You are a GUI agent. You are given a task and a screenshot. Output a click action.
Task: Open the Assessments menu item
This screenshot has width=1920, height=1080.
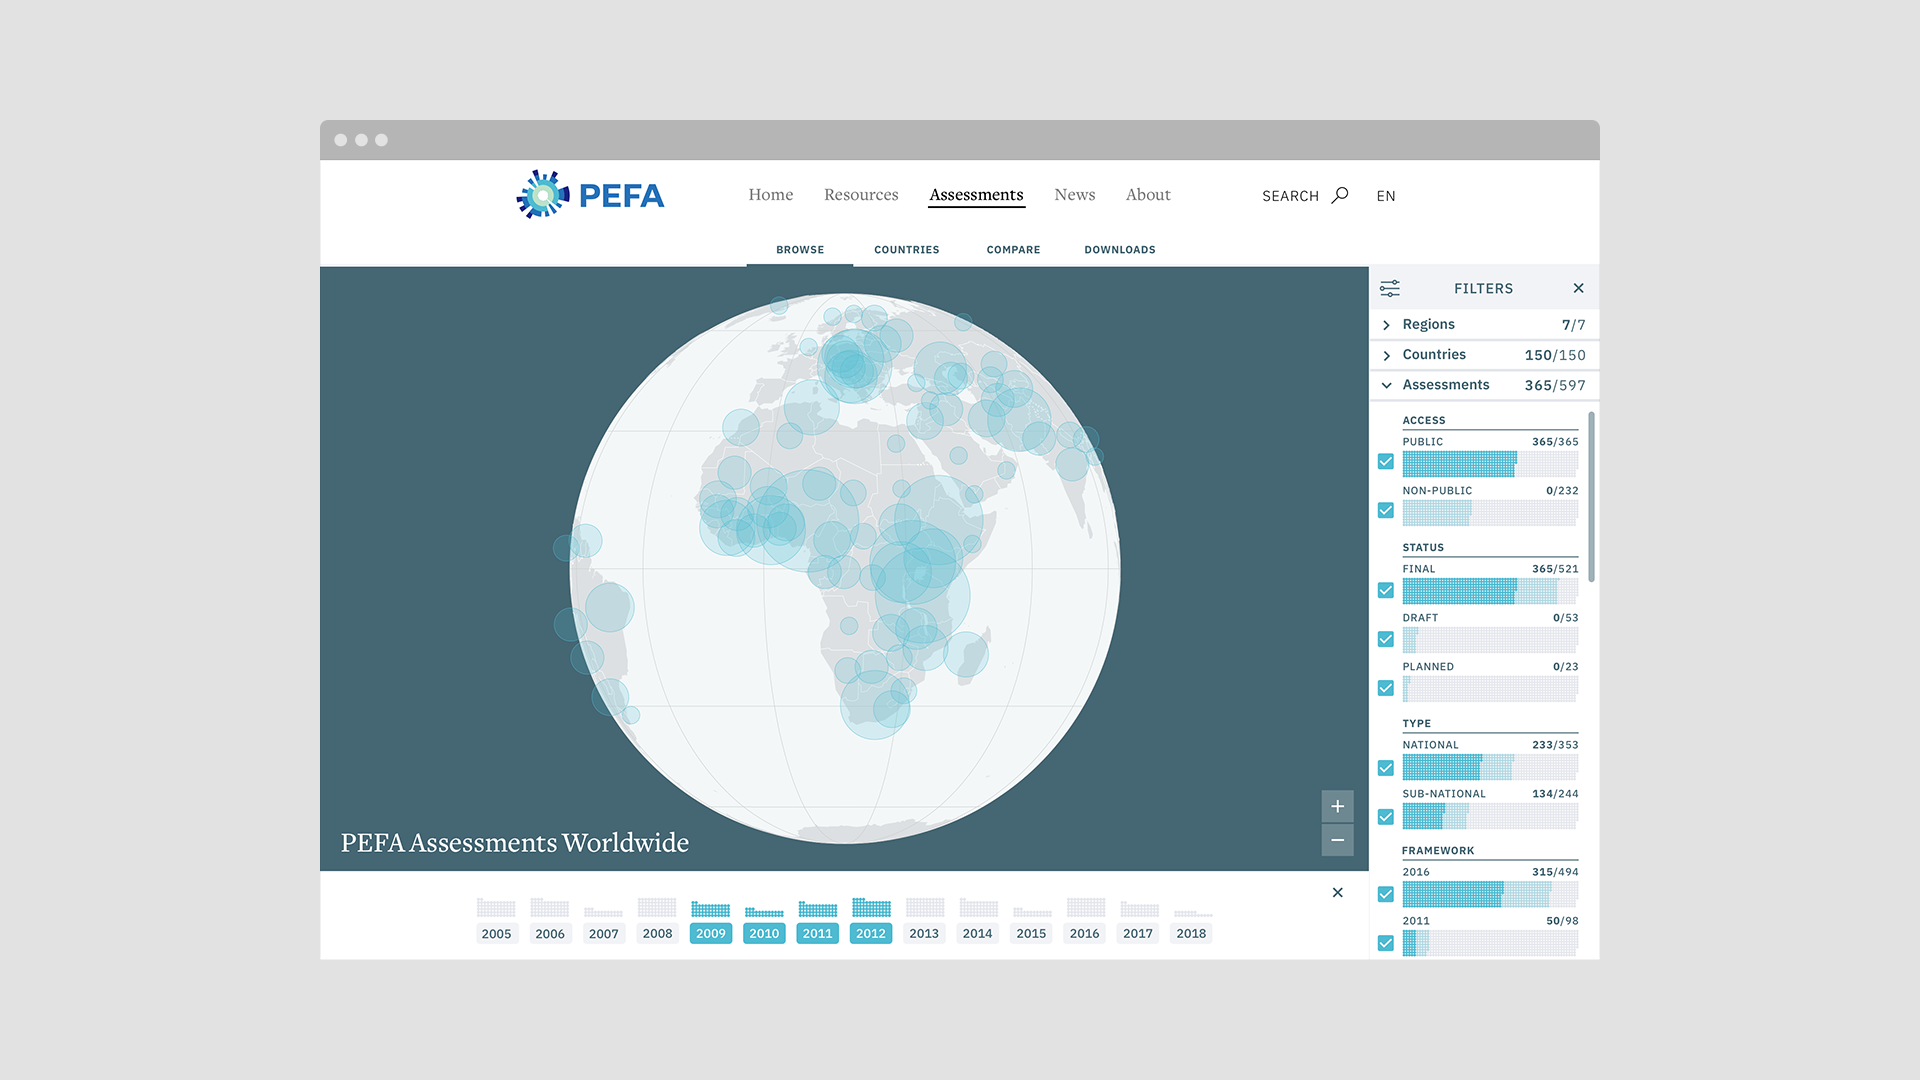click(976, 195)
